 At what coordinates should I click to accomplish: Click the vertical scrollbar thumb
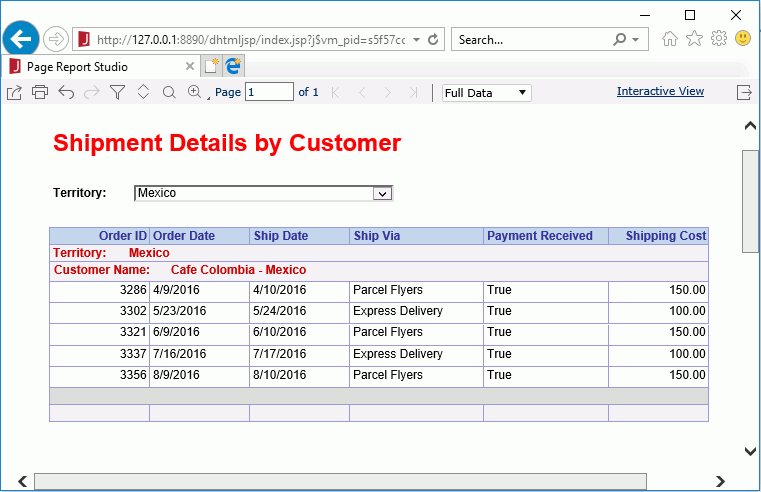(750, 201)
